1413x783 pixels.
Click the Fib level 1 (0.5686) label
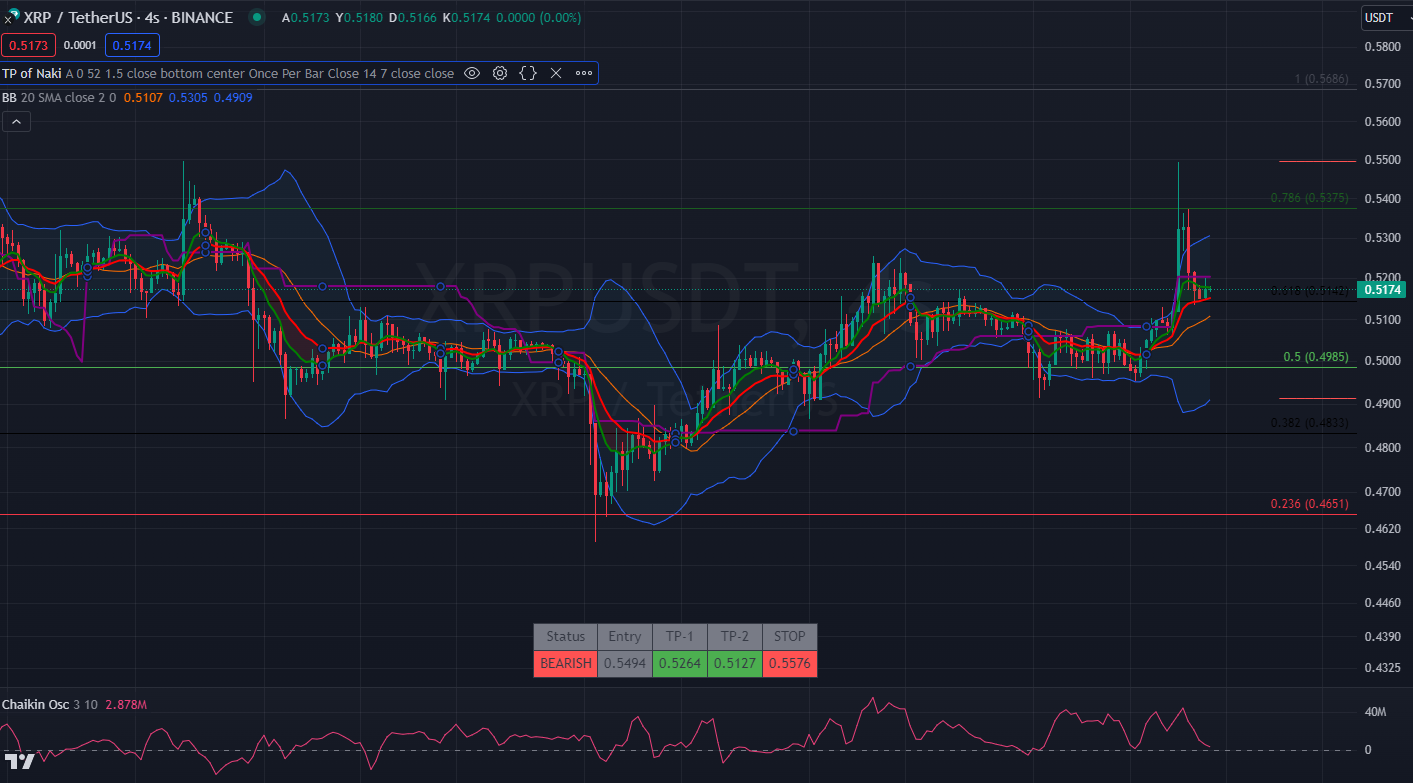tap(1321, 79)
